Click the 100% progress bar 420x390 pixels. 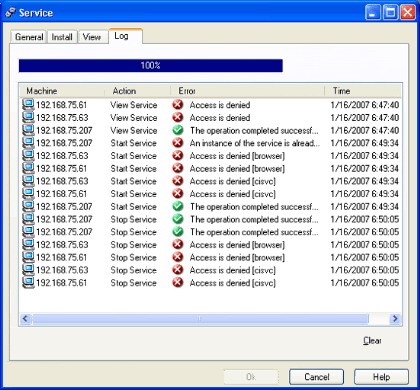click(x=151, y=65)
